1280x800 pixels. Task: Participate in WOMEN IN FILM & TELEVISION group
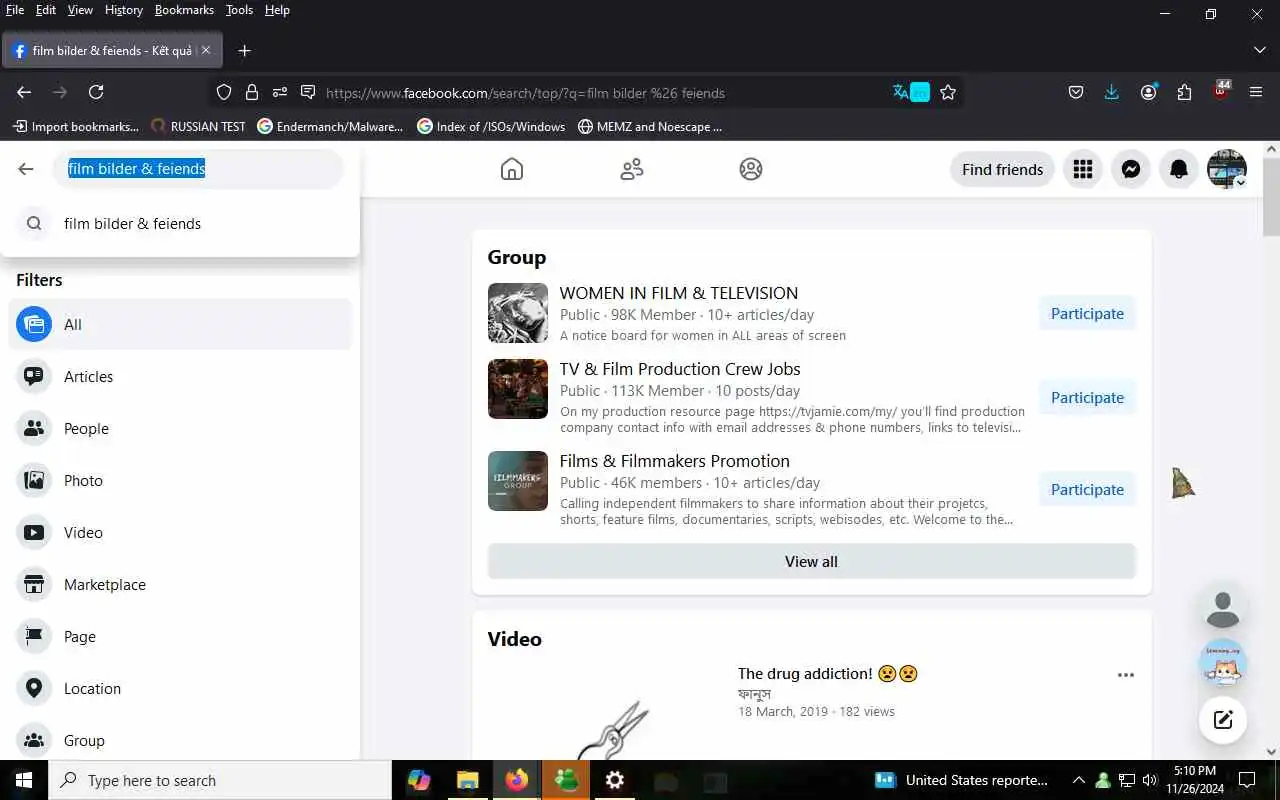click(x=1087, y=313)
